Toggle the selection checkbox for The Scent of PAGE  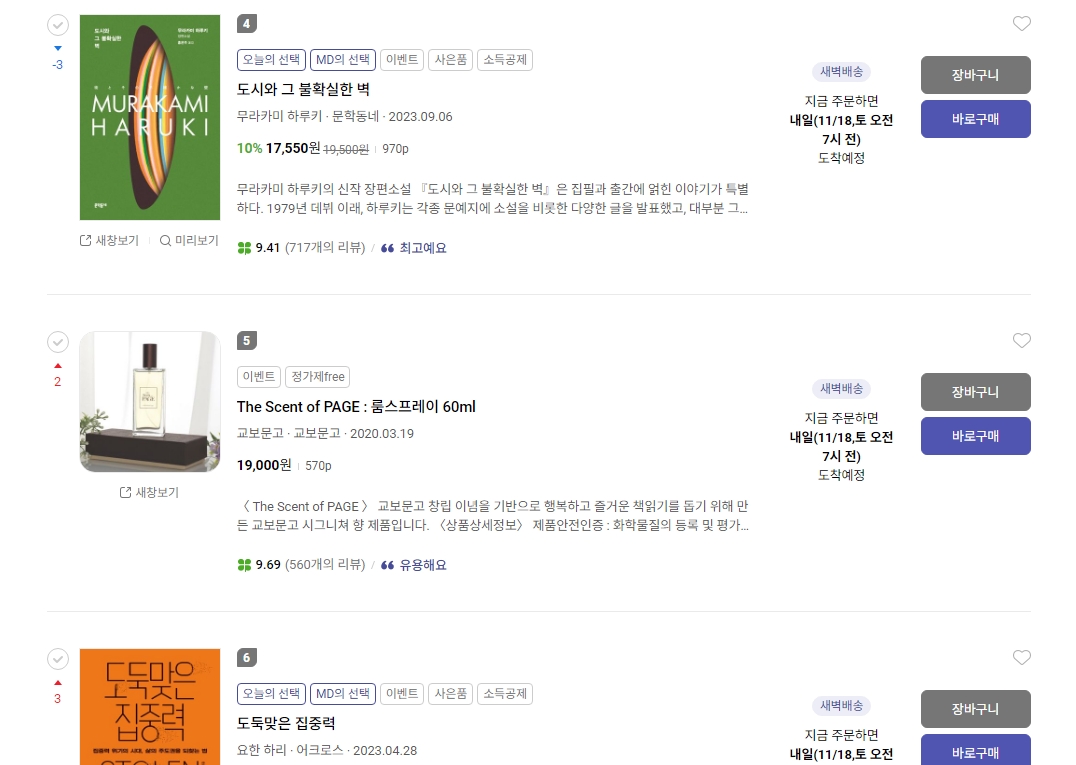[x=58, y=342]
